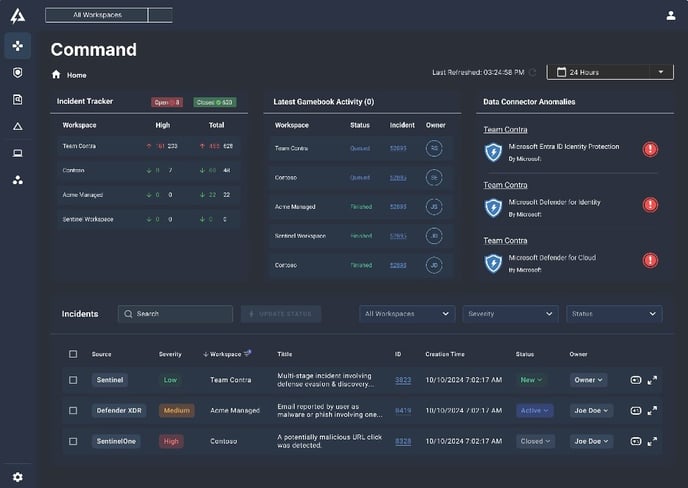Select the All Workspaces top tab
This screenshot has height=488, width=688.
[97, 15]
